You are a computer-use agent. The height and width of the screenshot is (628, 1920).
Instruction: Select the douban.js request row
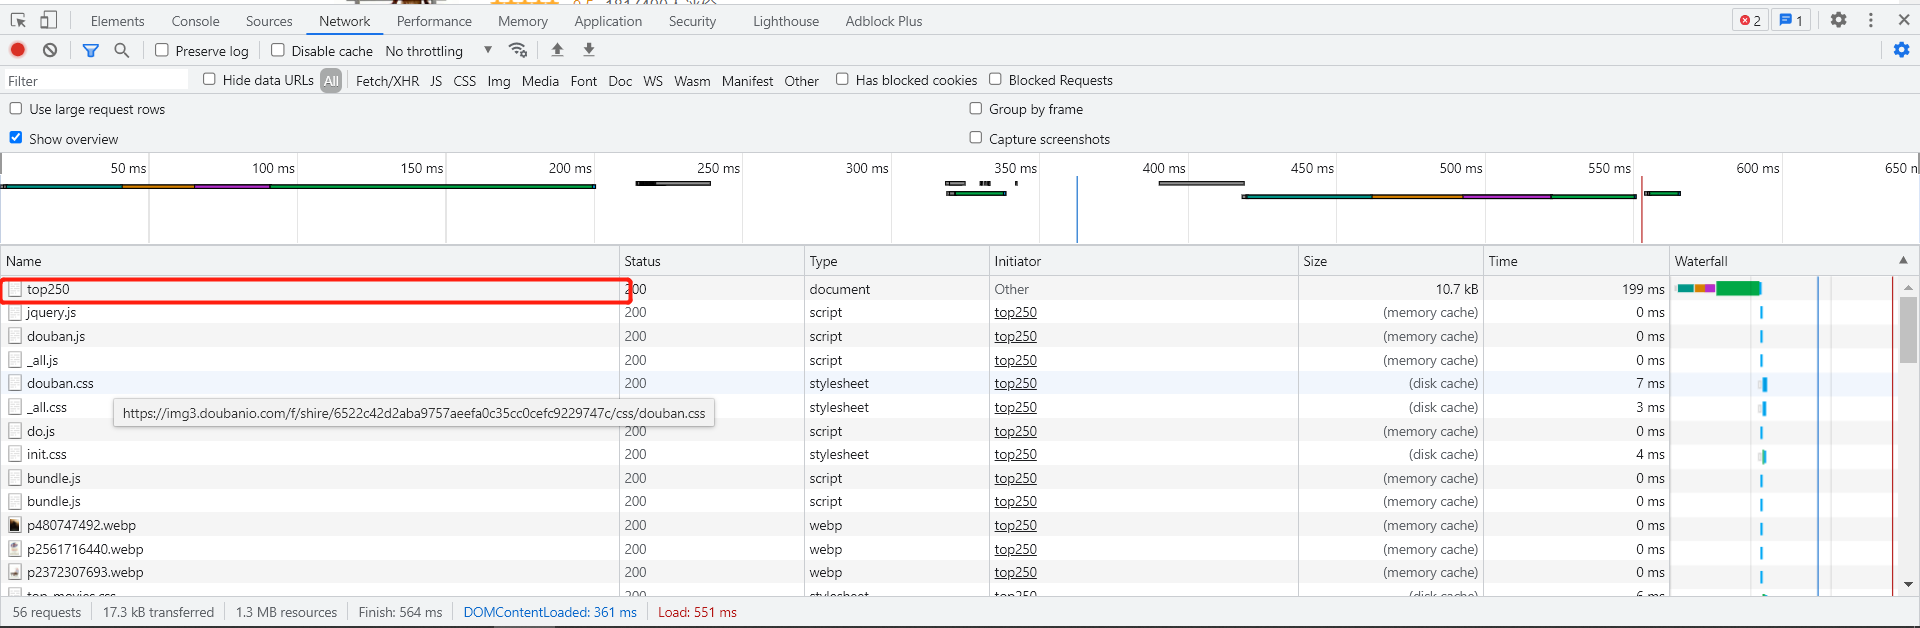tap(56, 337)
